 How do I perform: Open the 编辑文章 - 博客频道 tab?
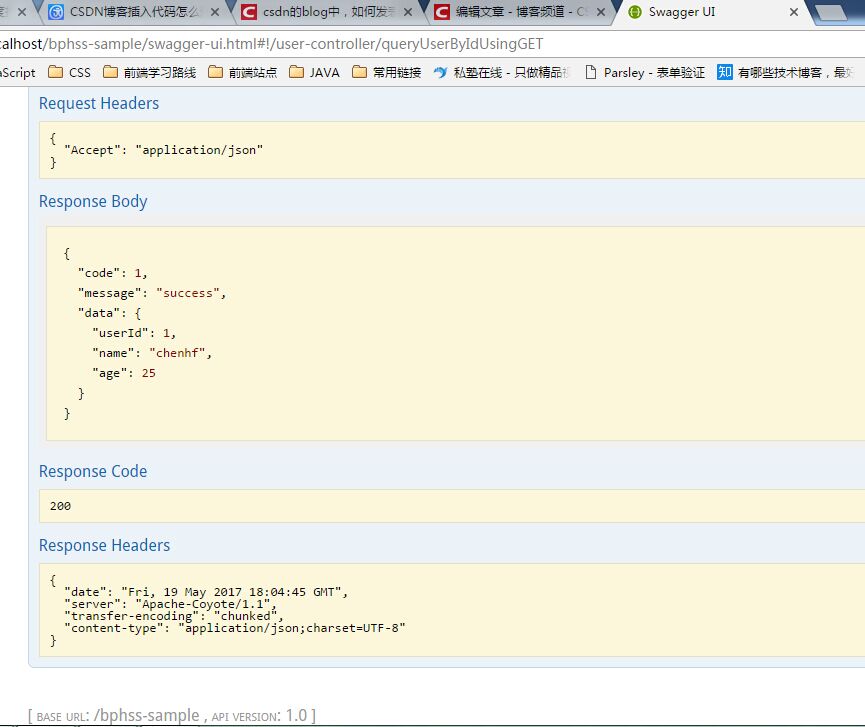click(x=521, y=12)
